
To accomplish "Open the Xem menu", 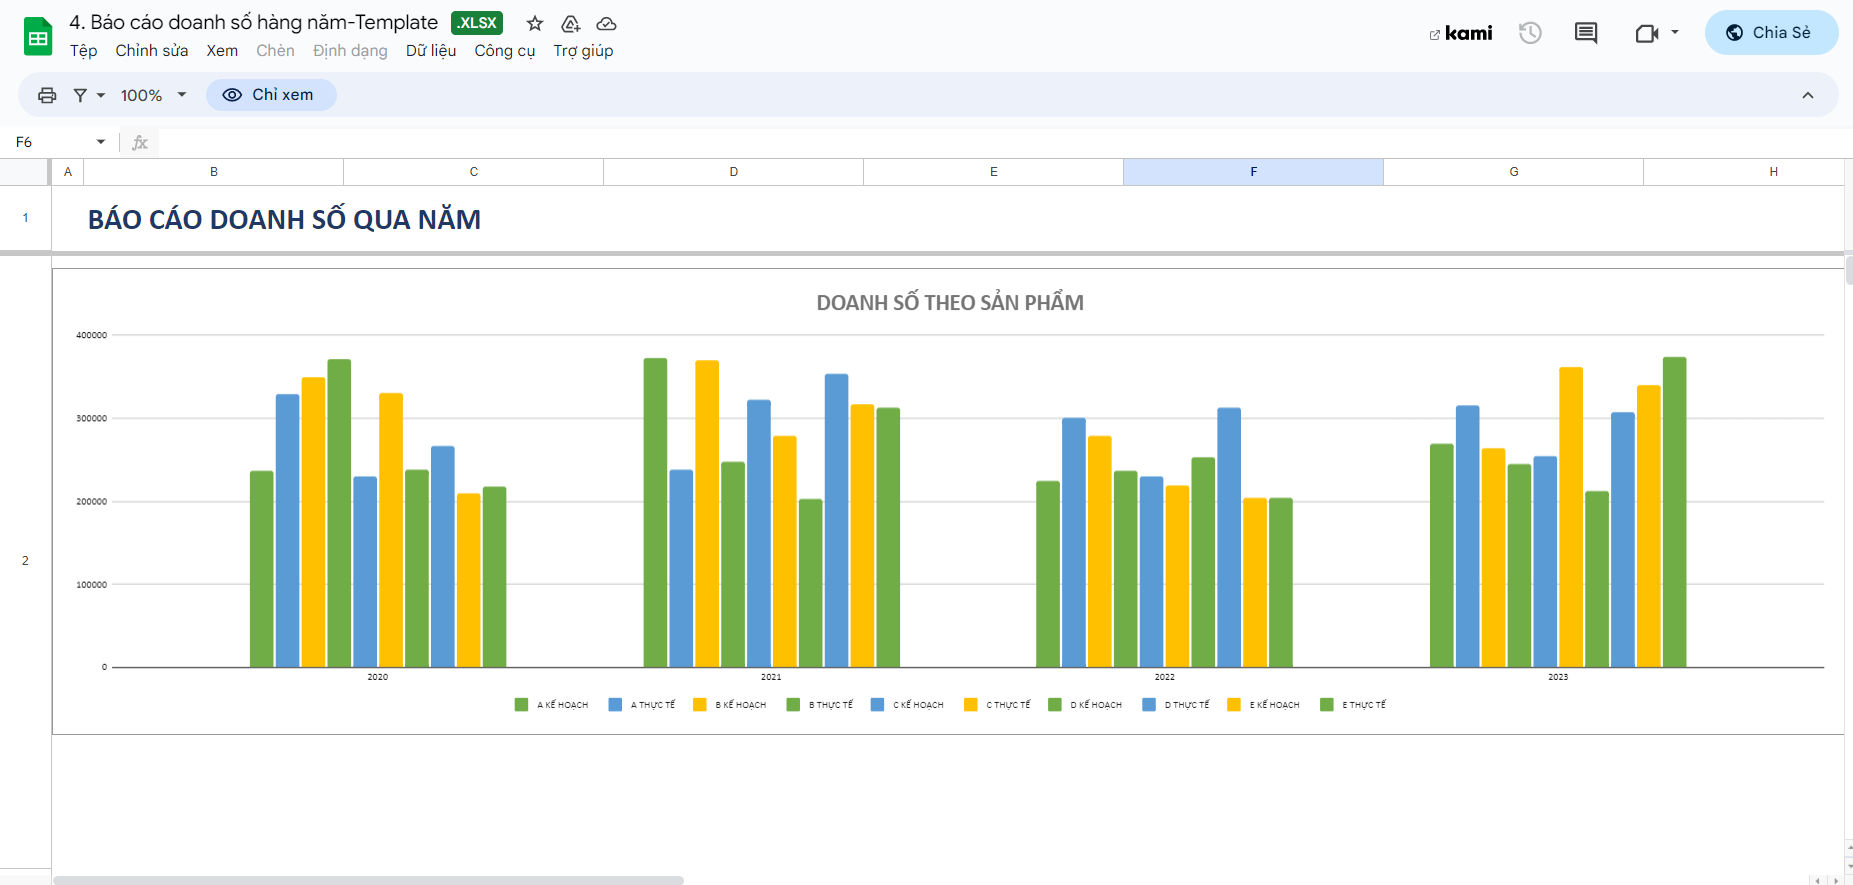I will coord(222,50).
